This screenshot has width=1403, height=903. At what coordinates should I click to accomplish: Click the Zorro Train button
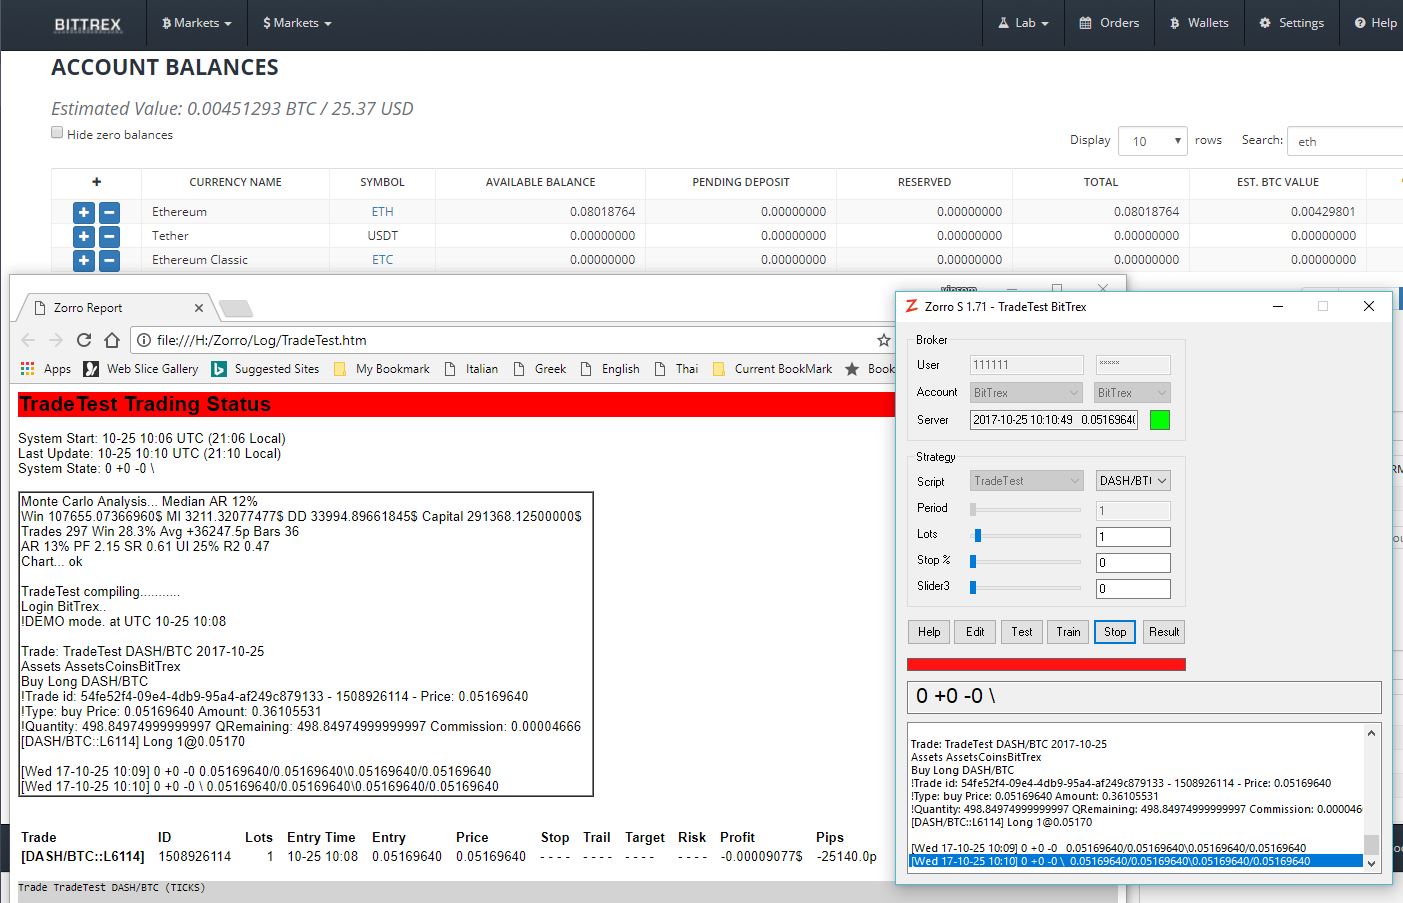[x=1068, y=632]
